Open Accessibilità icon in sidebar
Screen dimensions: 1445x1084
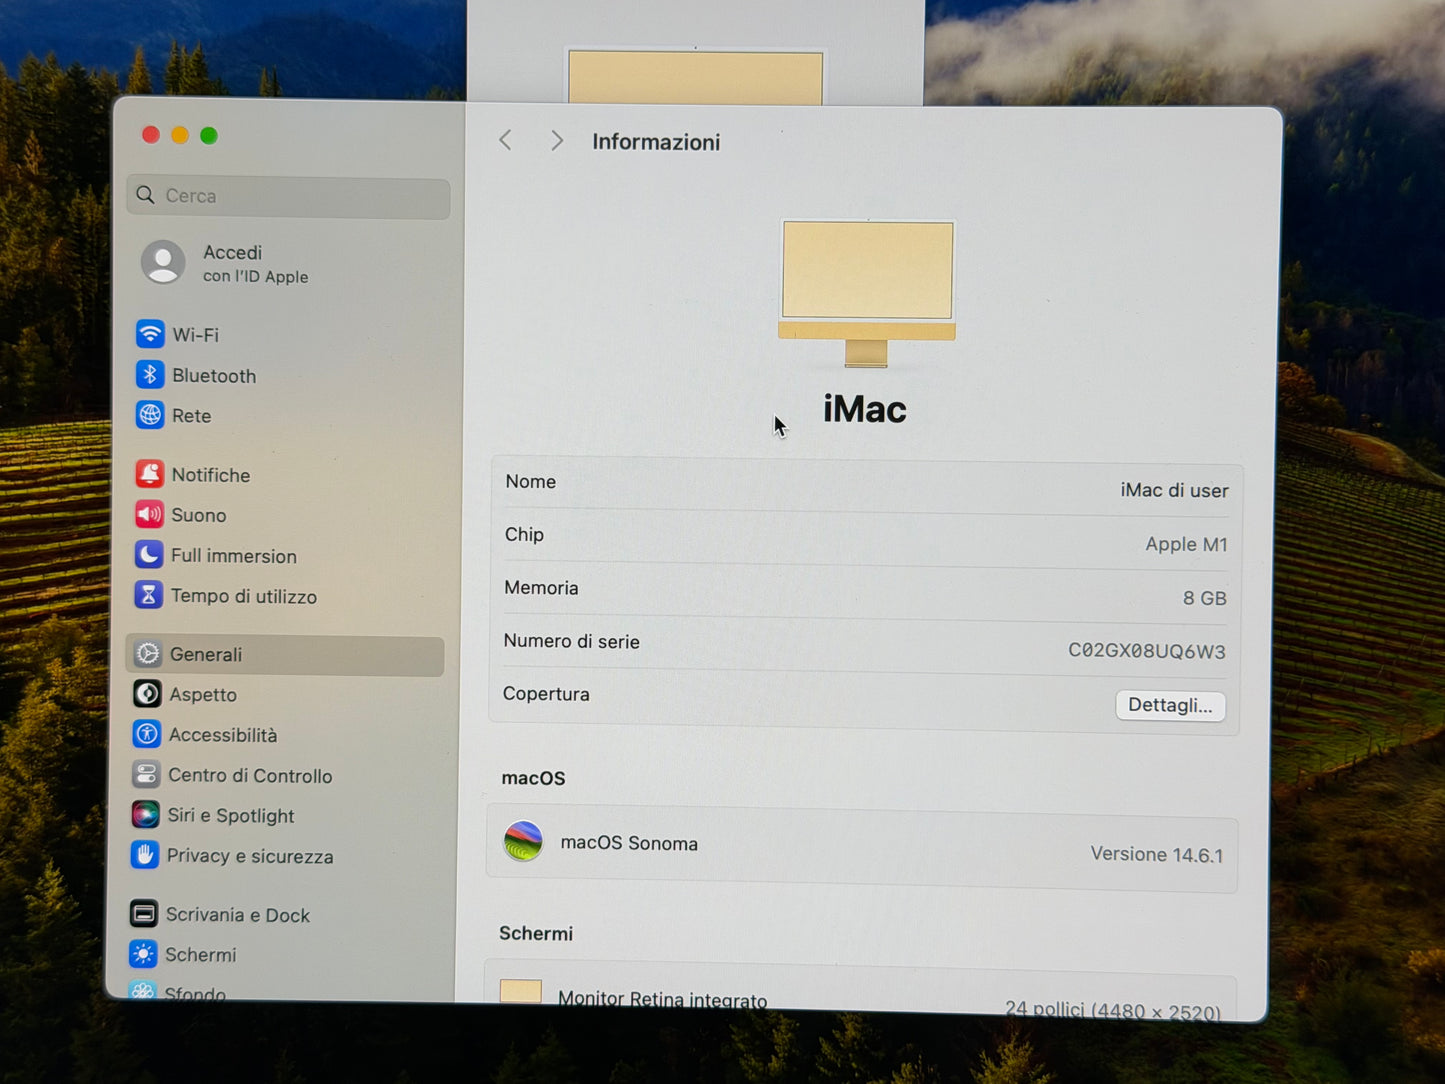pos(147,734)
